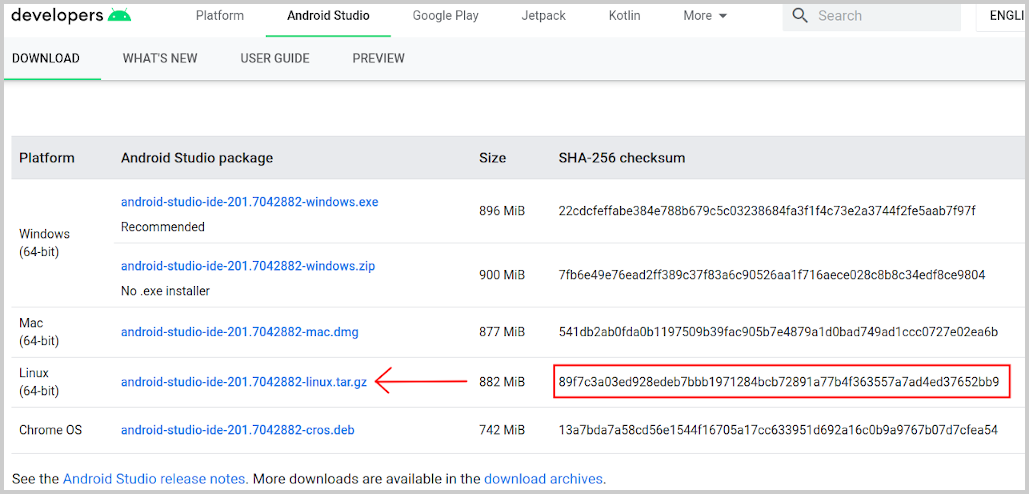This screenshot has height=494, width=1029.
Task: Select the Android Studio nav item
Action: pyautogui.click(x=328, y=16)
